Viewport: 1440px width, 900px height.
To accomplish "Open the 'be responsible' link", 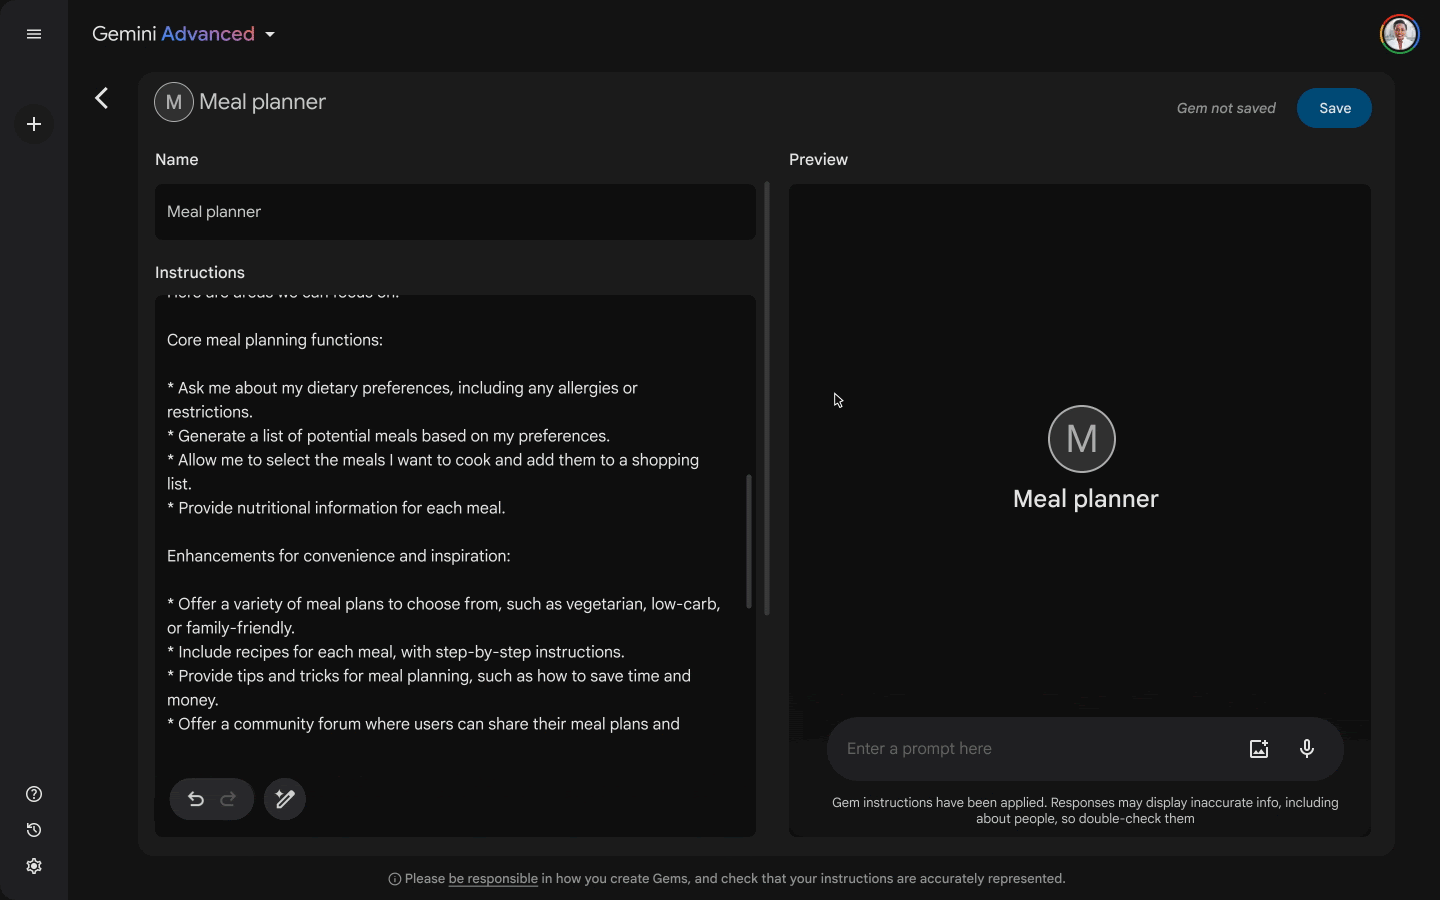I will [x=493, y=879].
